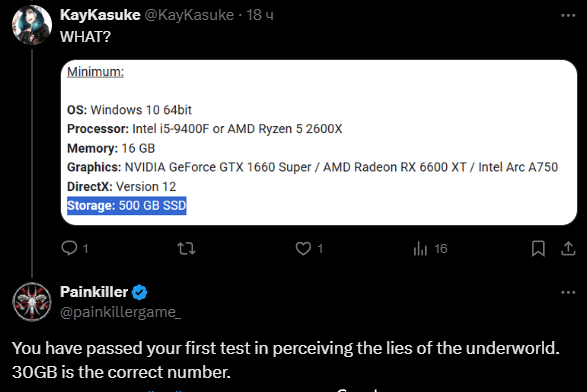This screenshot has height=392, width=587.
Task: Click Painkiller's 30GB reply text
Action: point(286,360)
